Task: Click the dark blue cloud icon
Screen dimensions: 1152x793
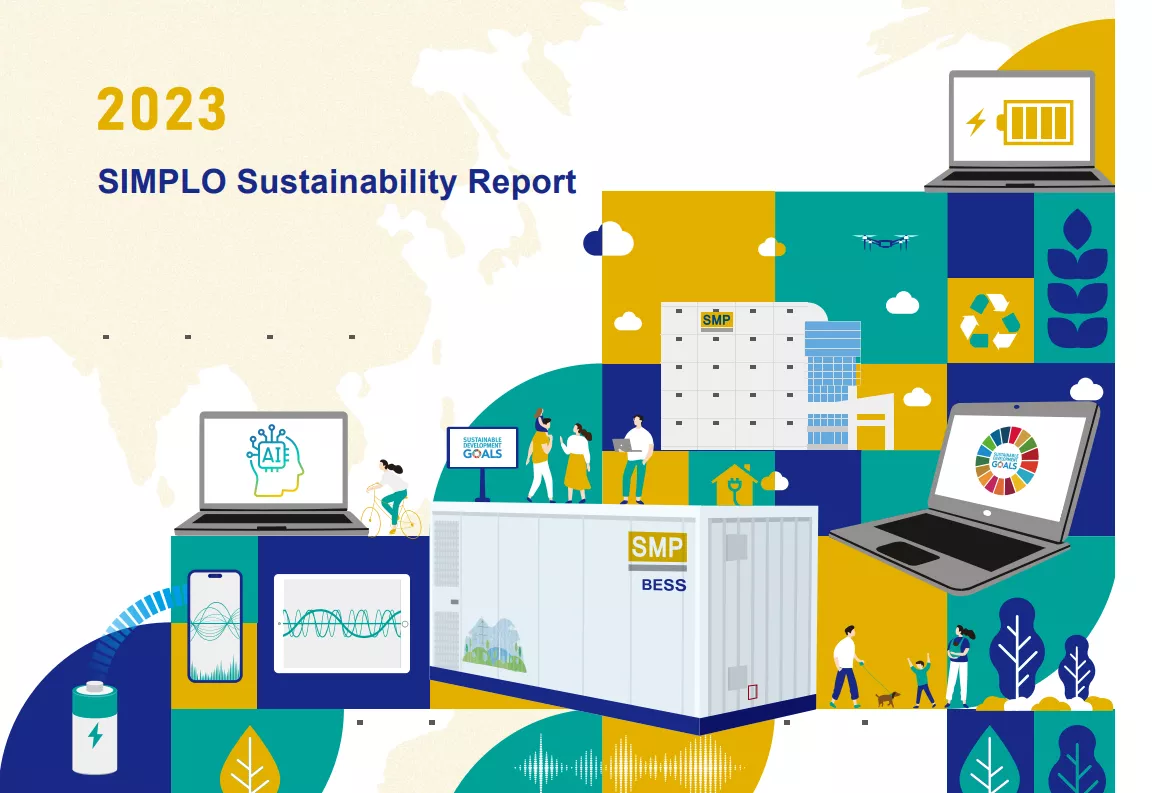Action: (608, 239)
